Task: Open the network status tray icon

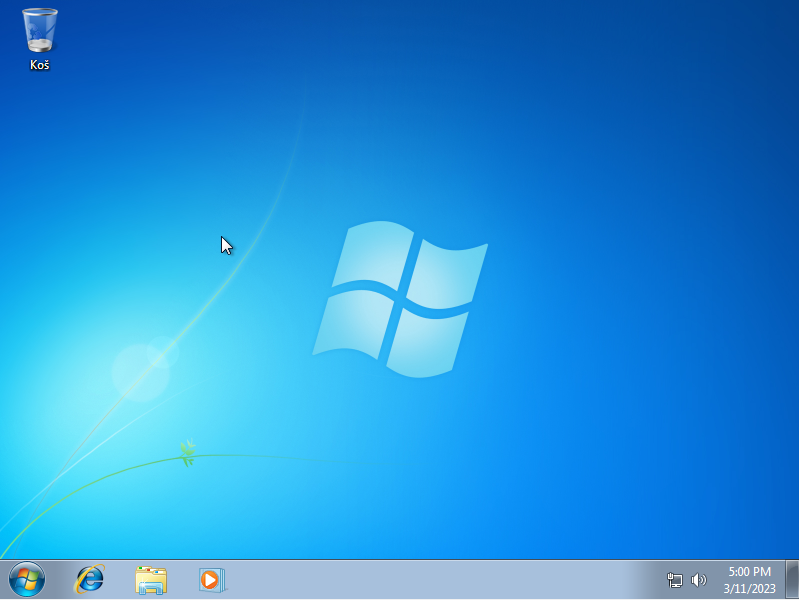Action: pyautogui.click(x=675, y=580)
